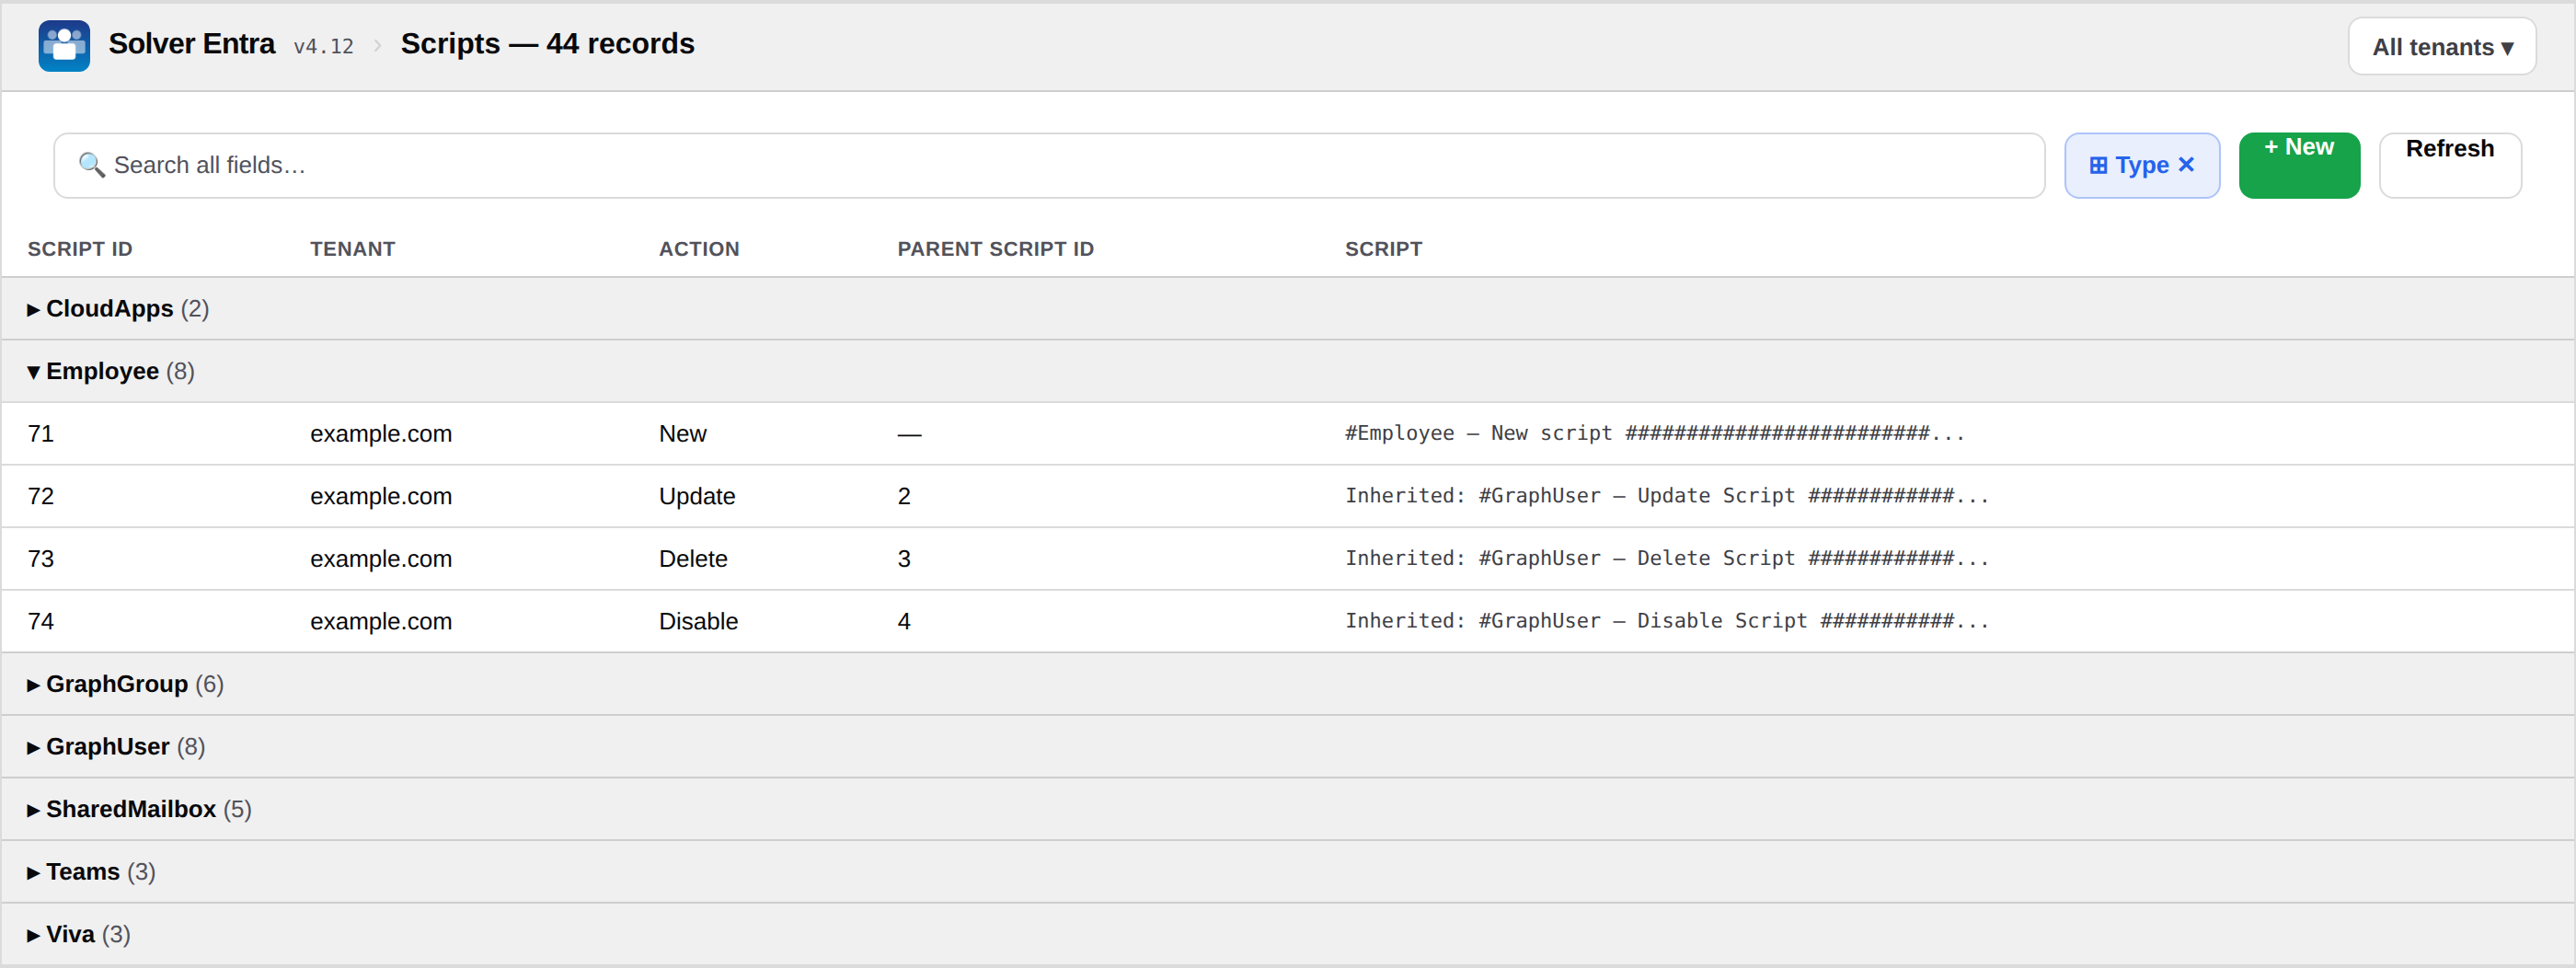This screenshot has width=2576, height=968.
Task: Click the New action cell in row 71
Action: (683, 434)
